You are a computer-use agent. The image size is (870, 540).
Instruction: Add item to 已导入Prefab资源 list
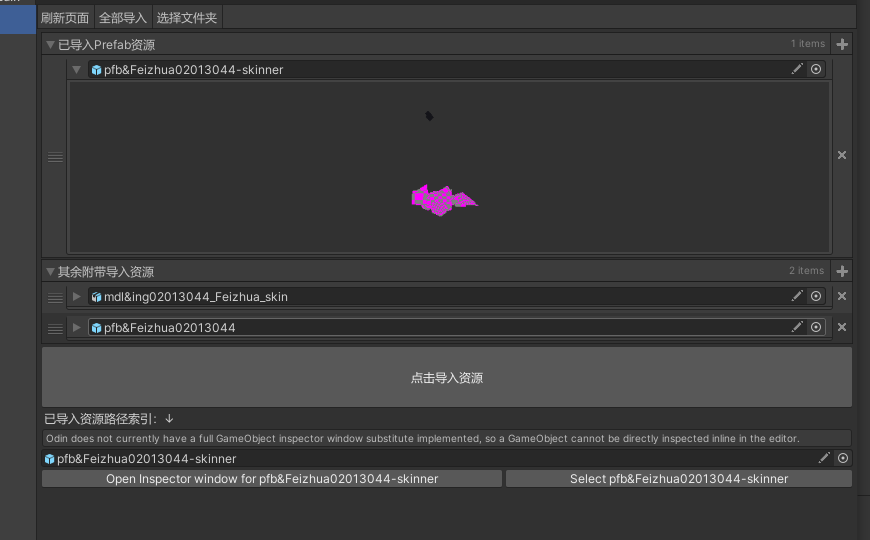842,44
